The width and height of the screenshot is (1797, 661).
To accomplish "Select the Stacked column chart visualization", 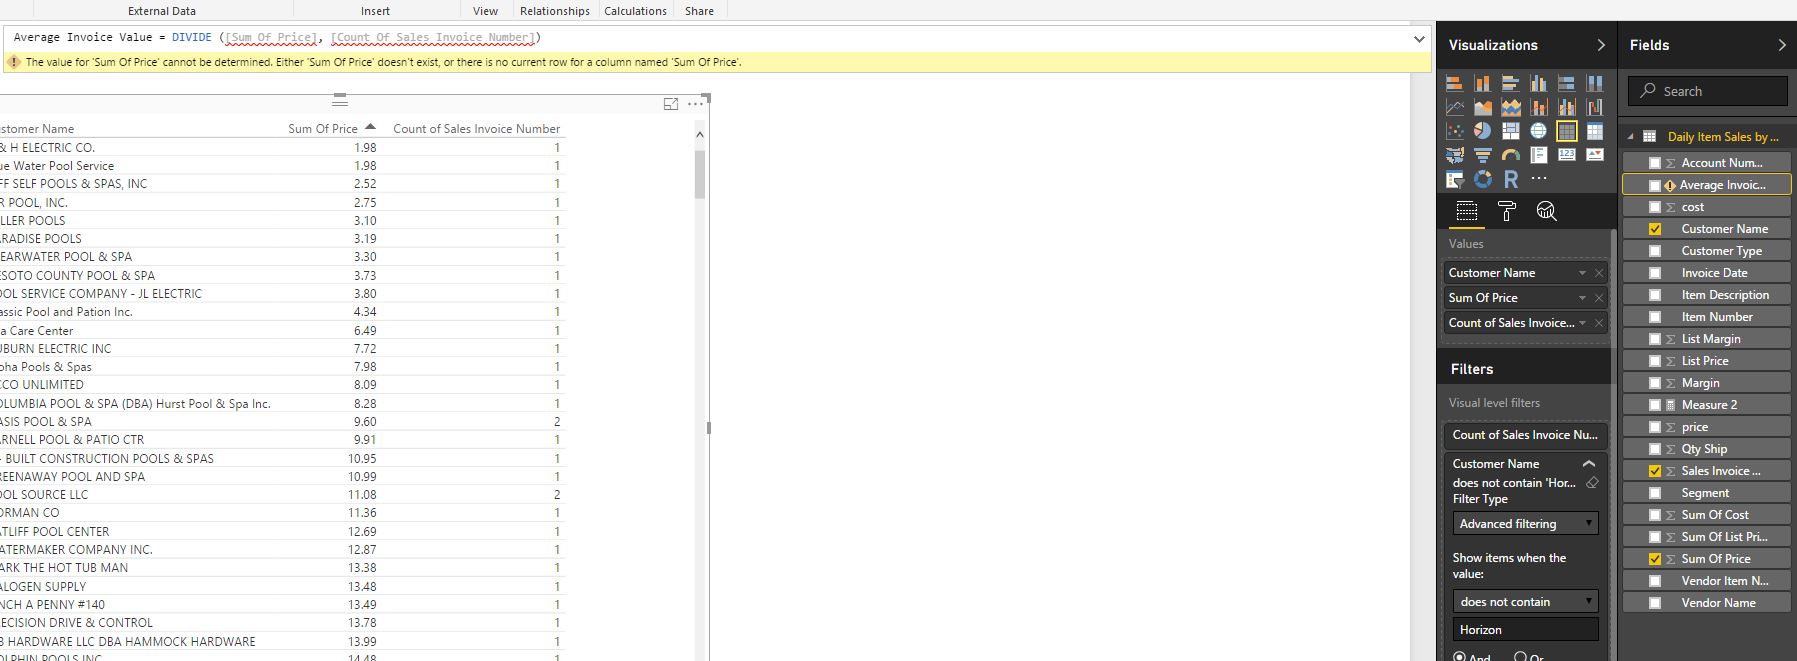I will click(x=1482, y=83).
